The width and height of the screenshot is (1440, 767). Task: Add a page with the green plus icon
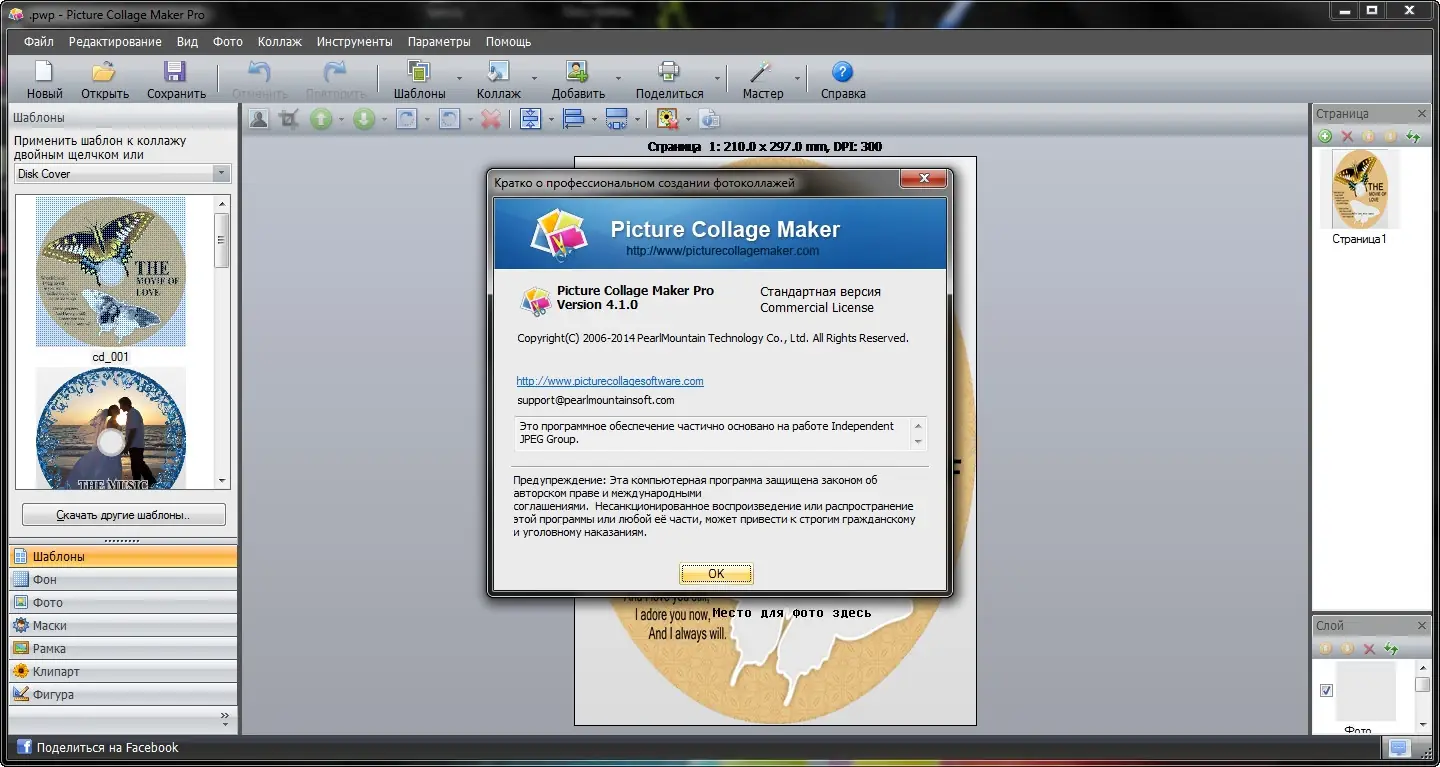pos(1325,136)
